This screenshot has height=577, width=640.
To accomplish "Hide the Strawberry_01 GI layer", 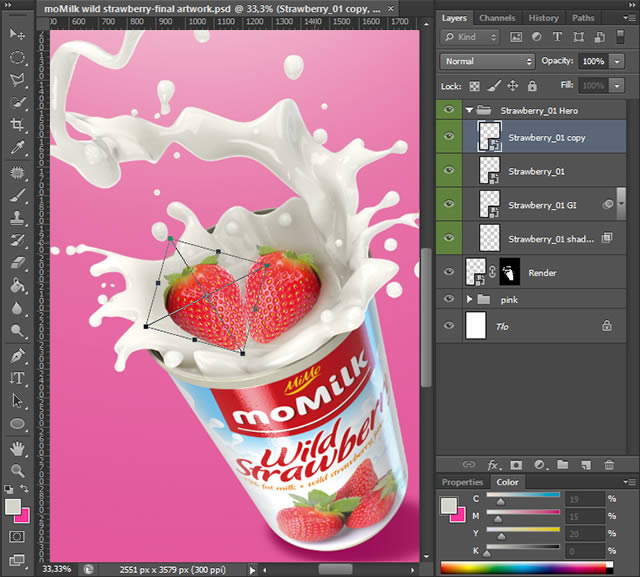I will 449,204.
